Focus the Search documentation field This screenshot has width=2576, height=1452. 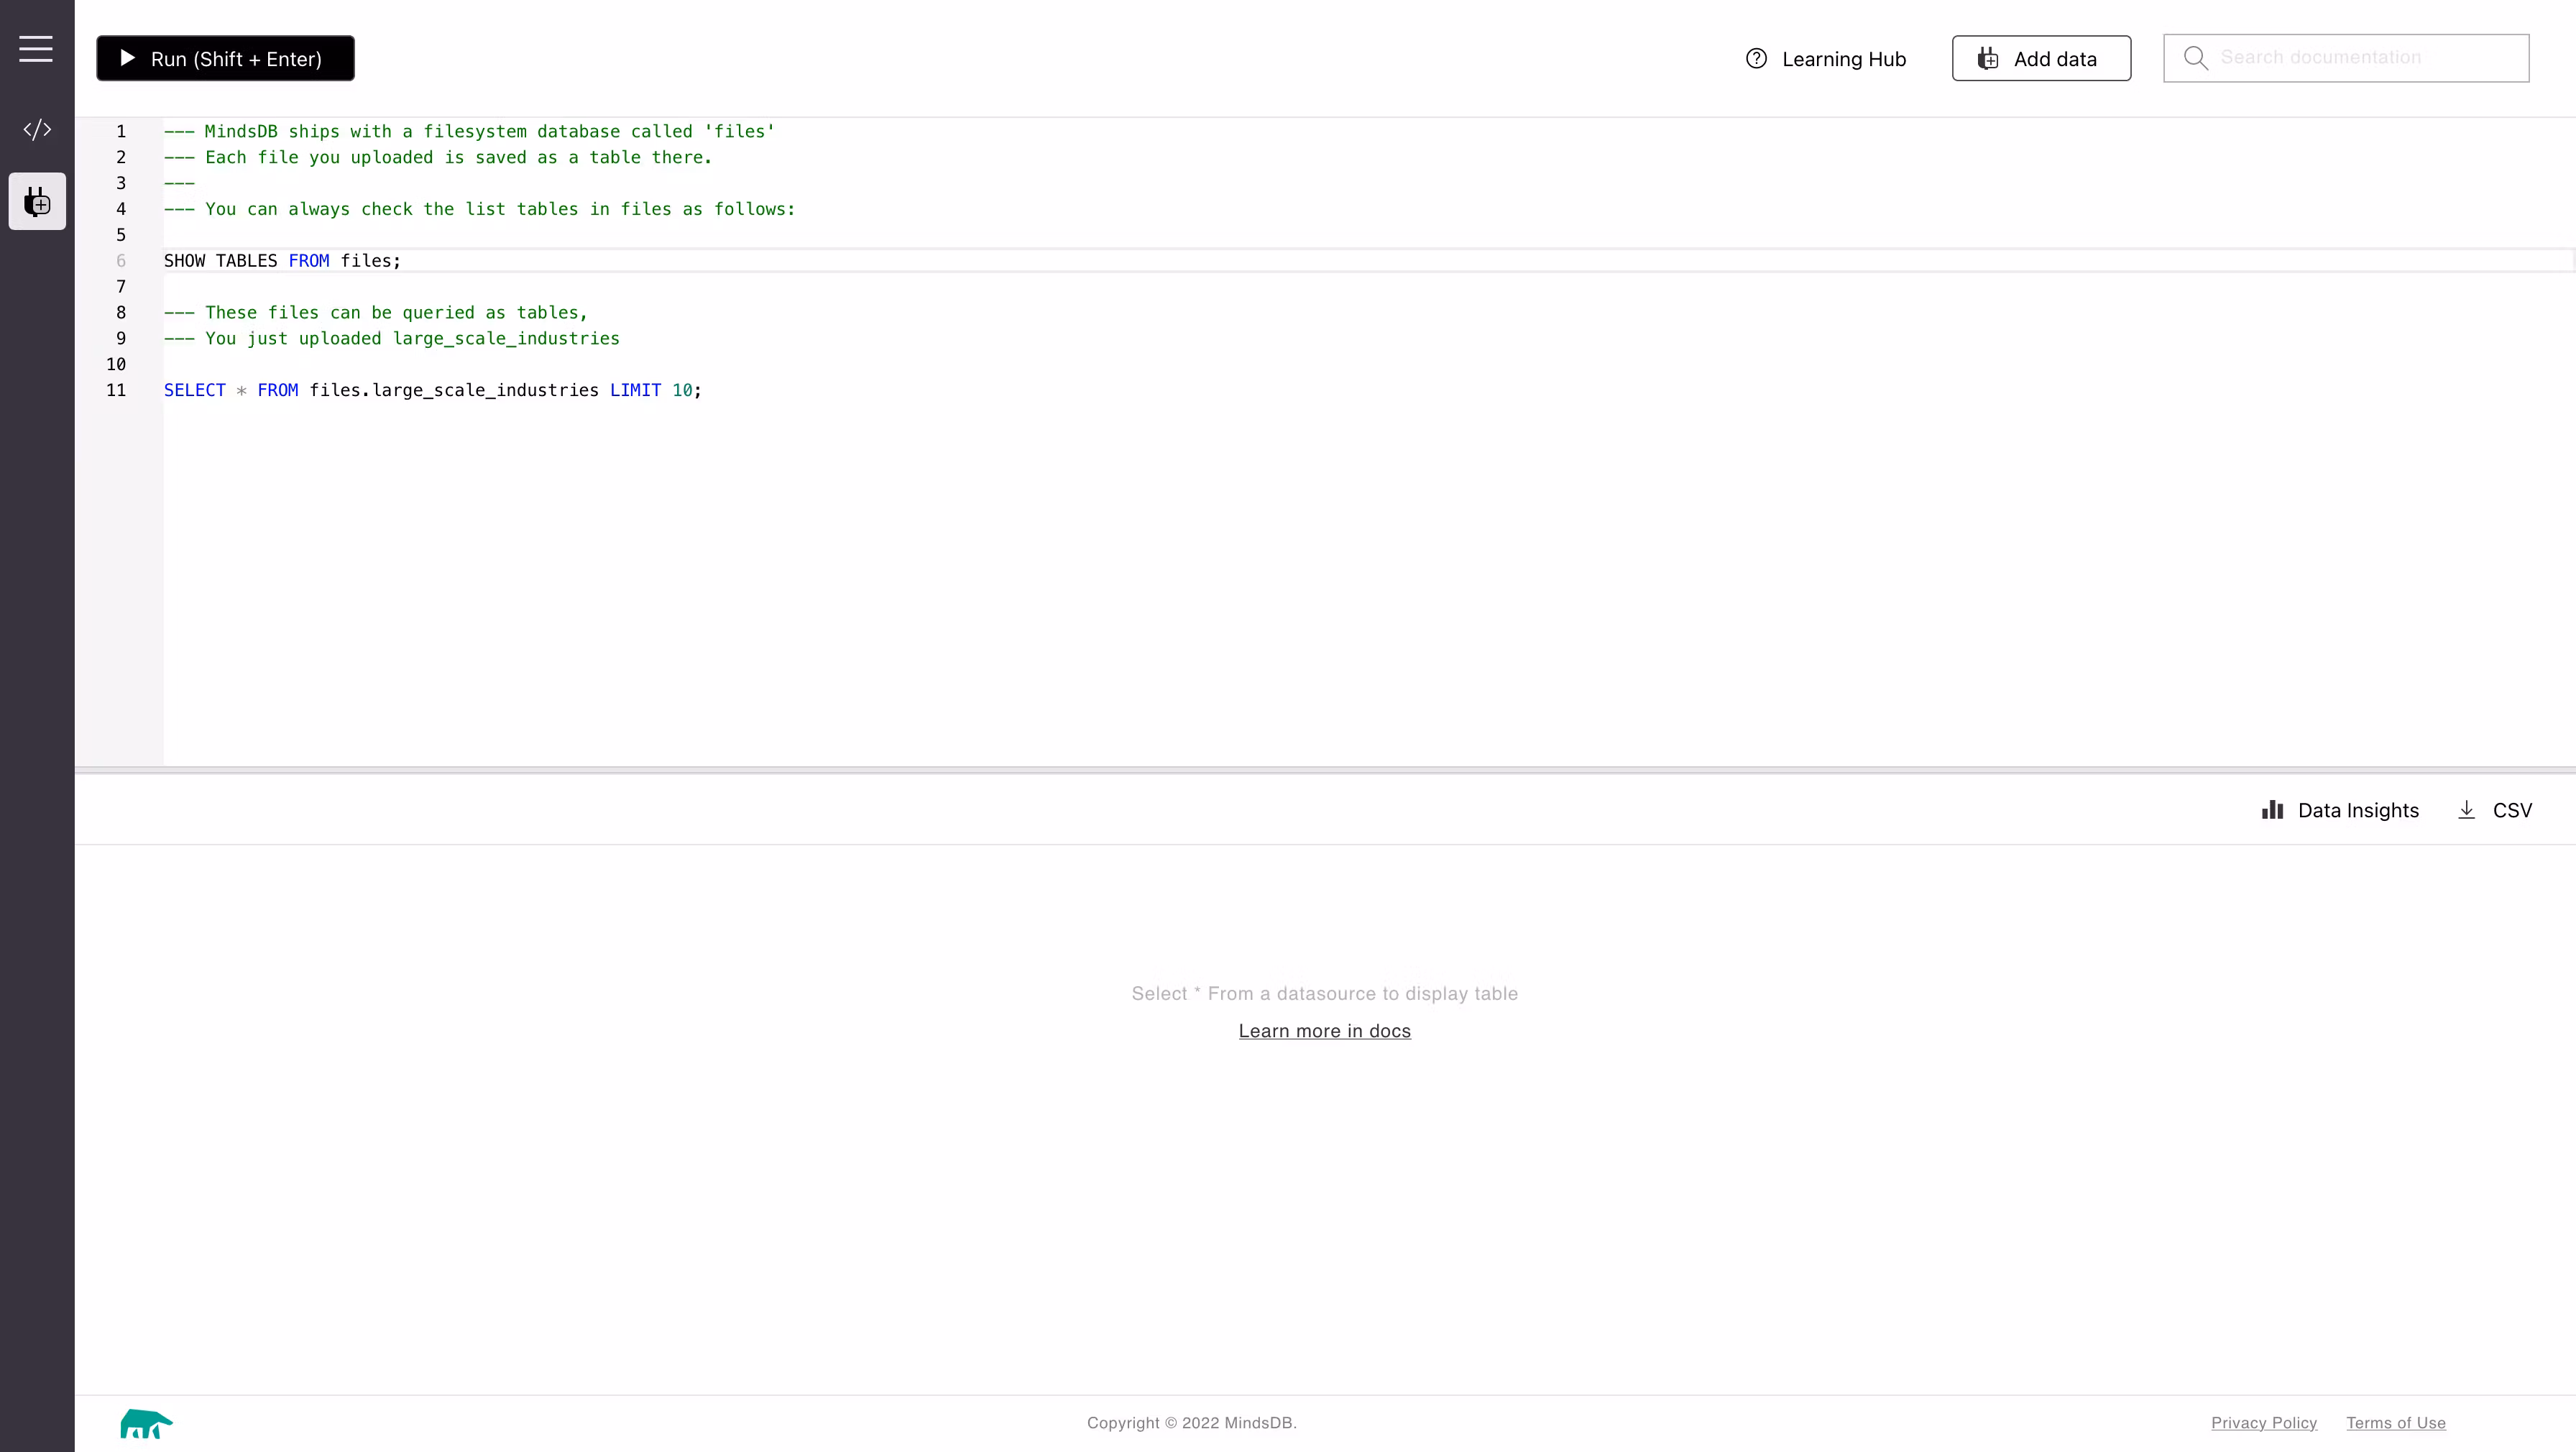coord(2346,58)
